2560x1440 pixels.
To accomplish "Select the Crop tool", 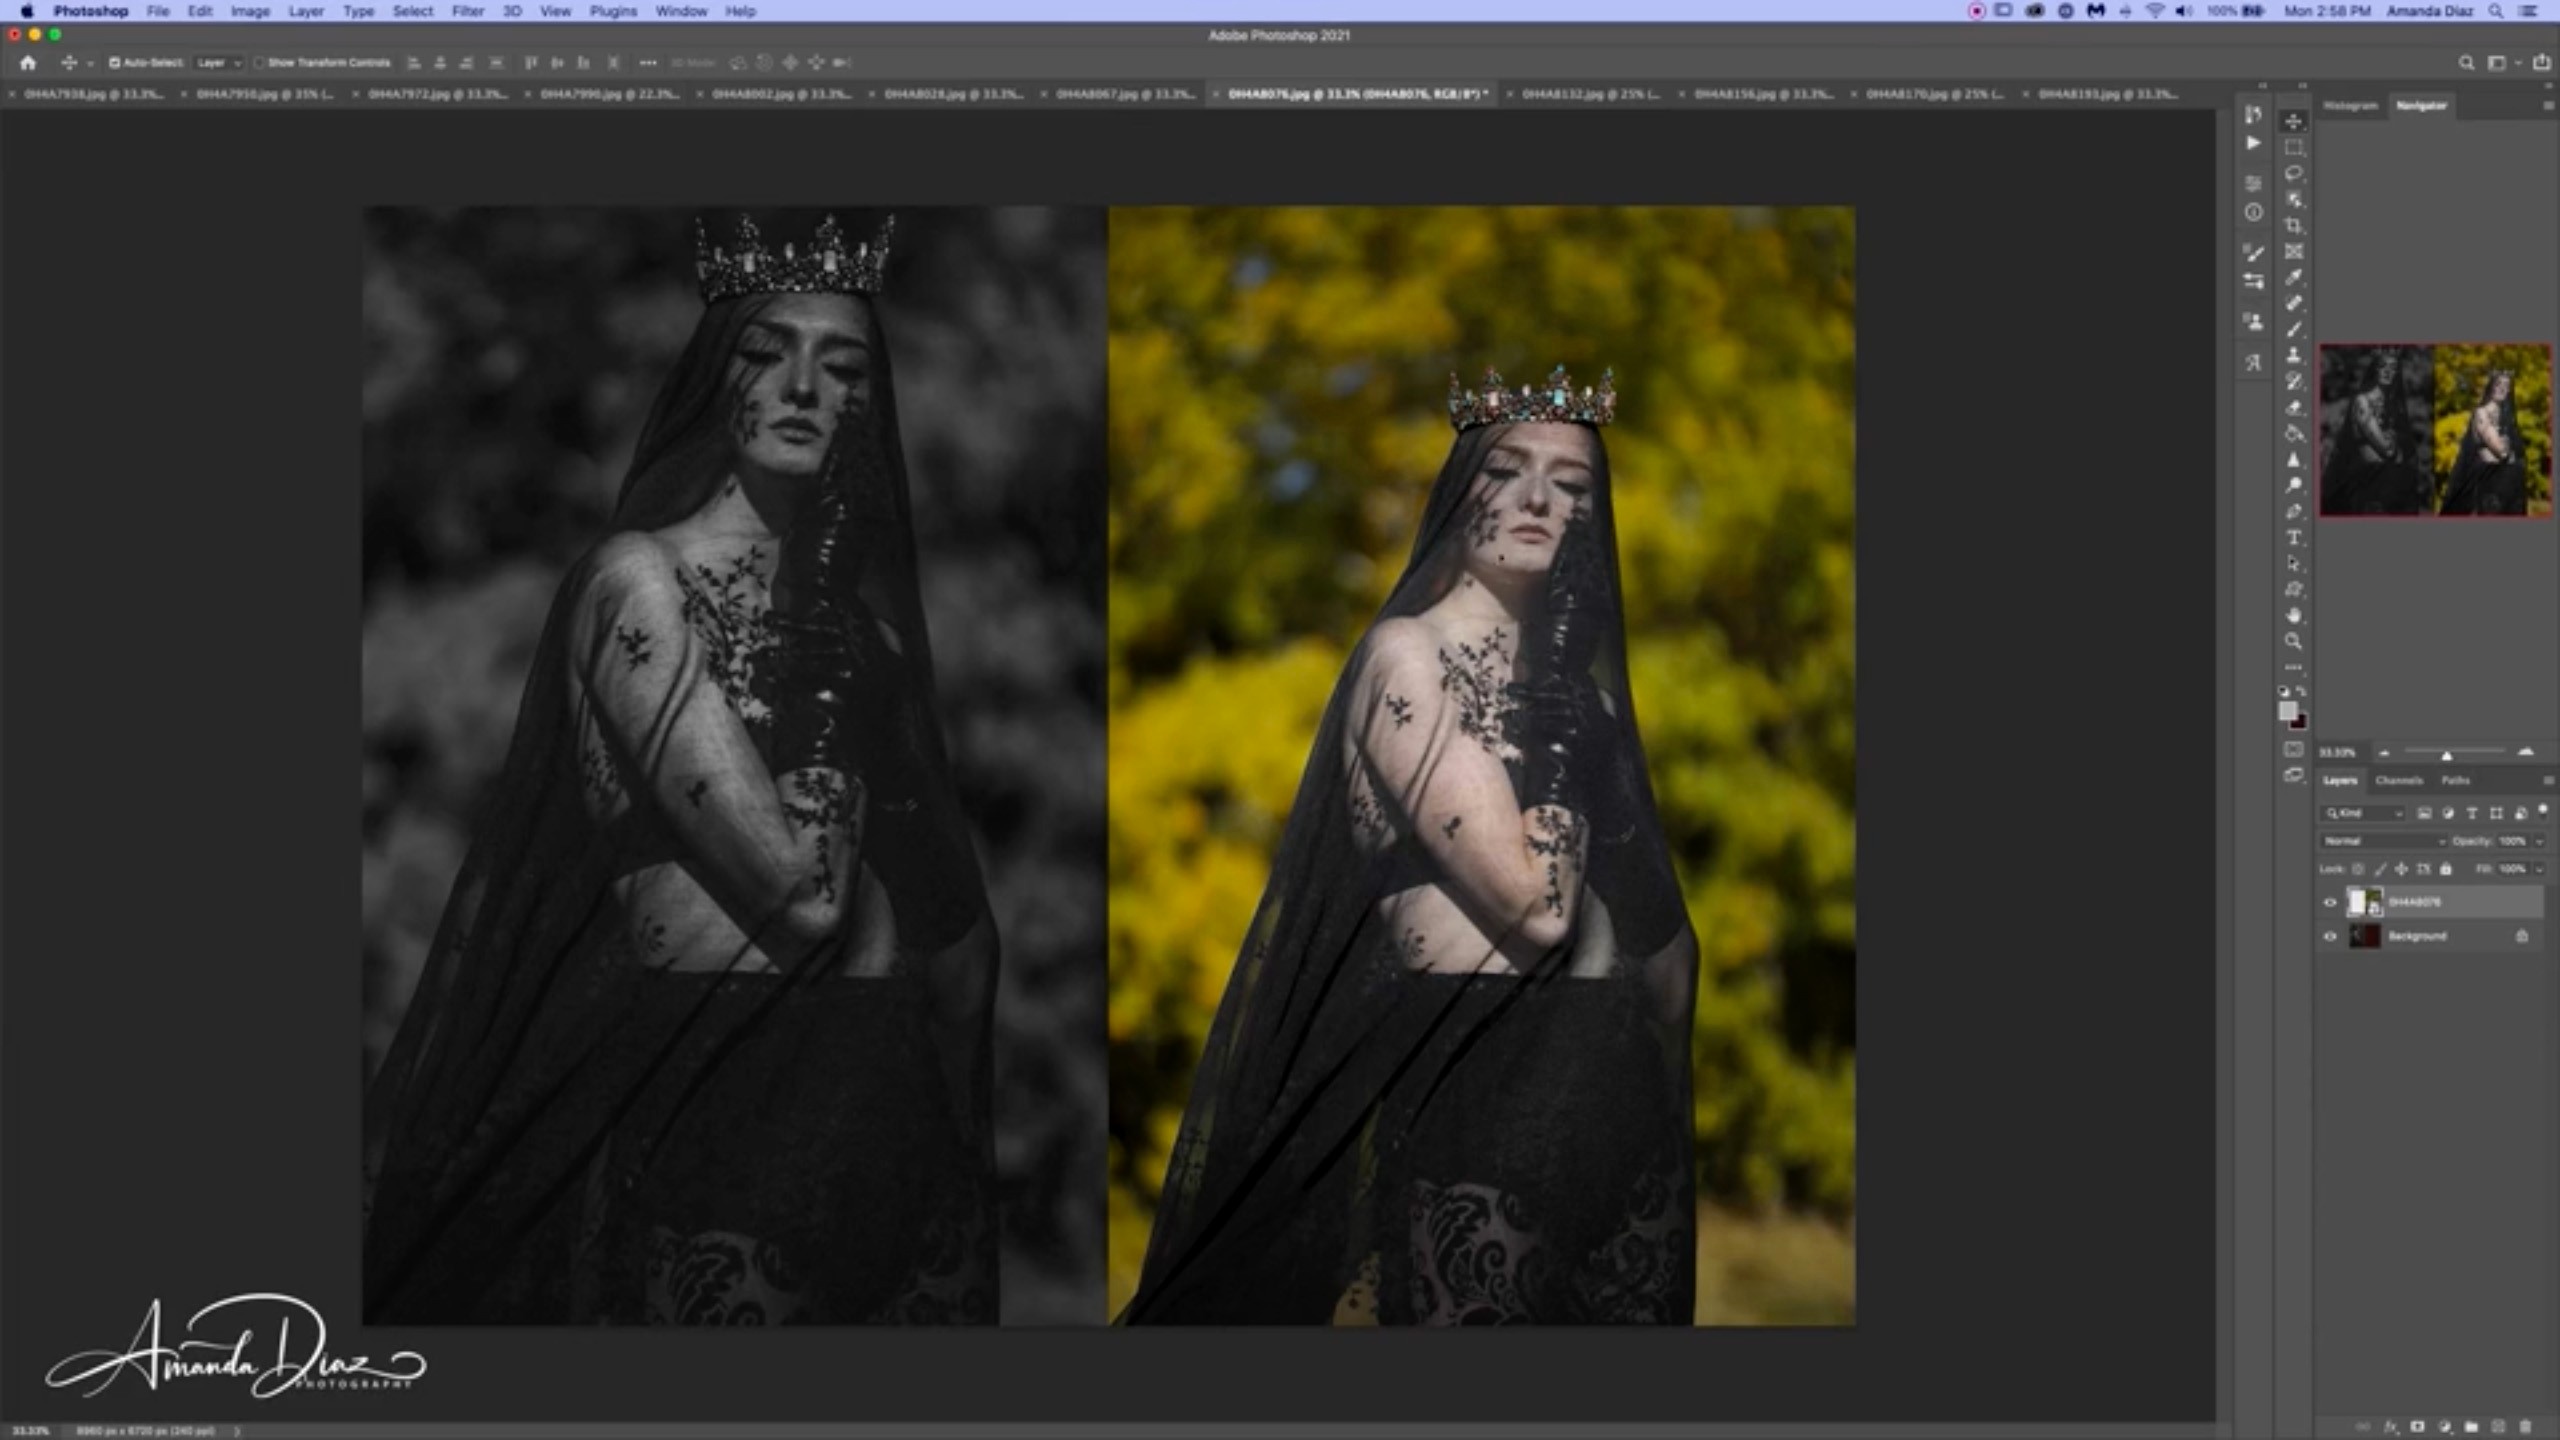I will (2294, 226).
